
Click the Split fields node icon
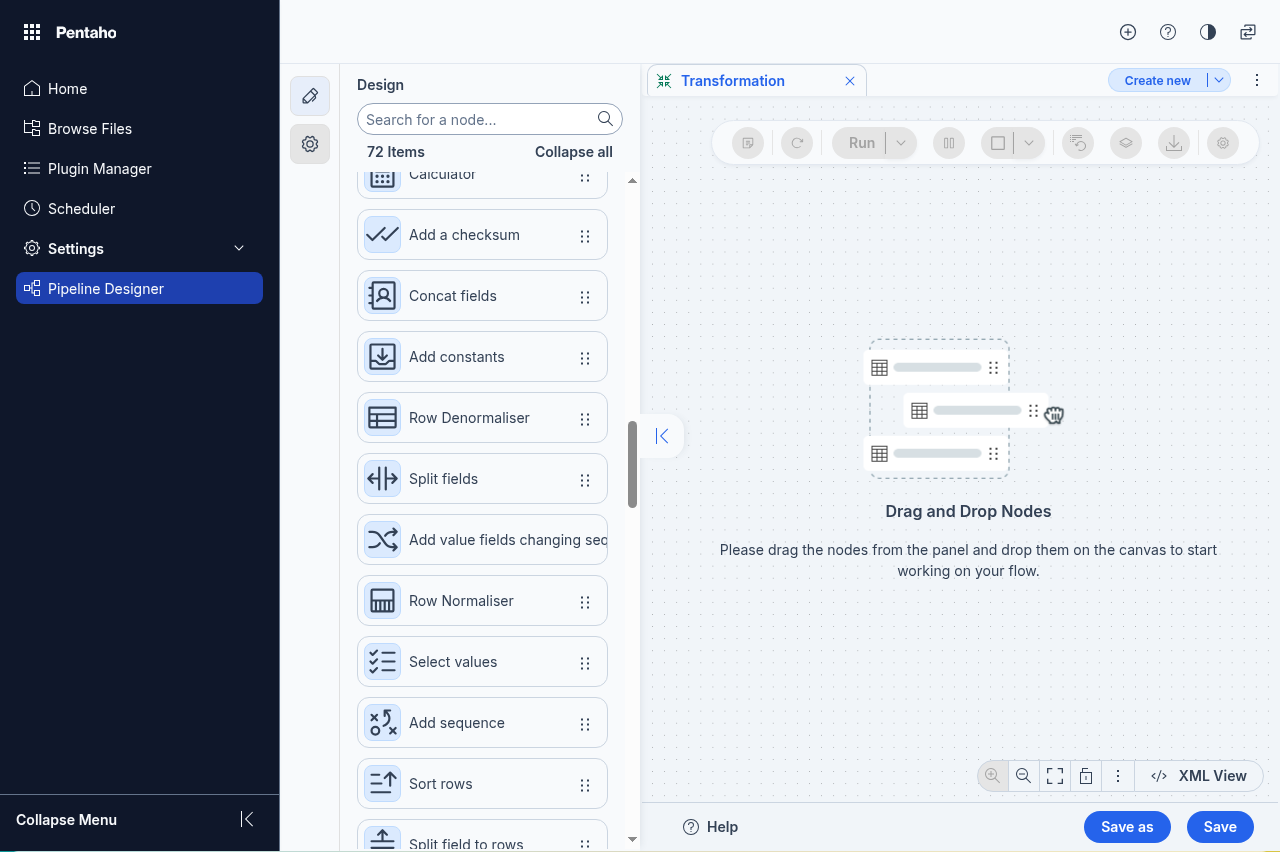coord(382,479)
